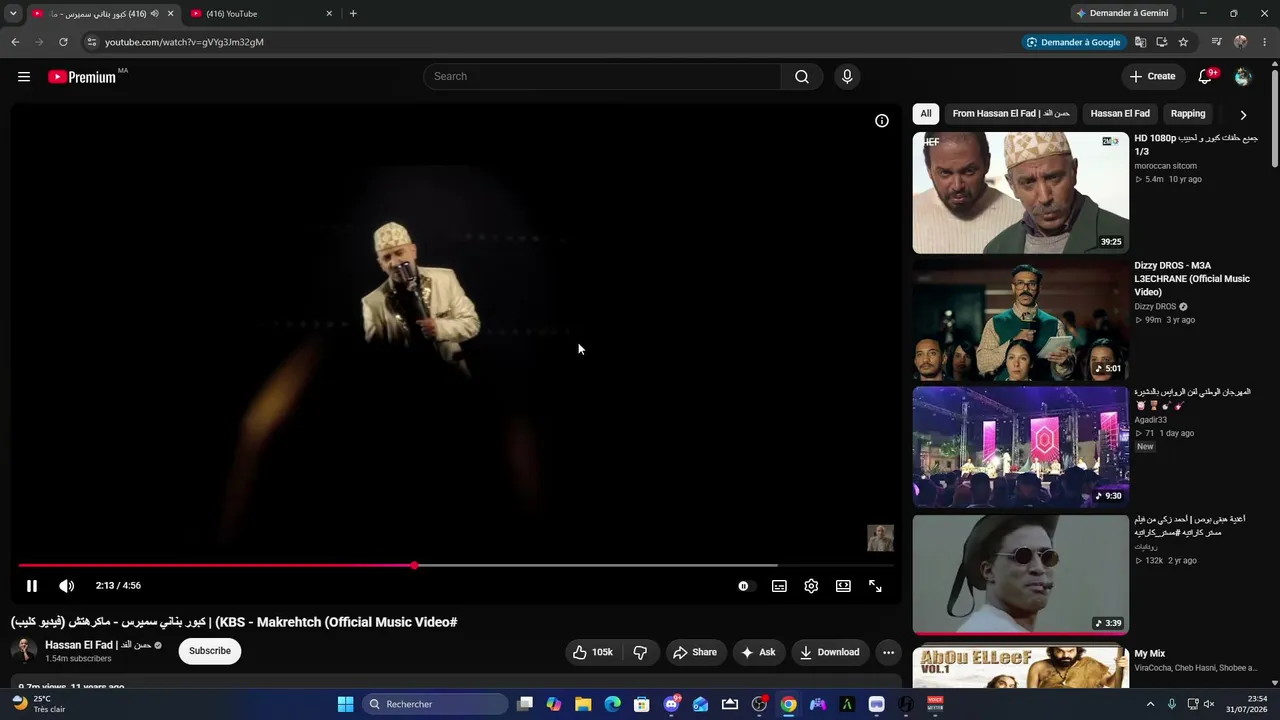Open more actions ellipsis under video

tap(888, 652)
